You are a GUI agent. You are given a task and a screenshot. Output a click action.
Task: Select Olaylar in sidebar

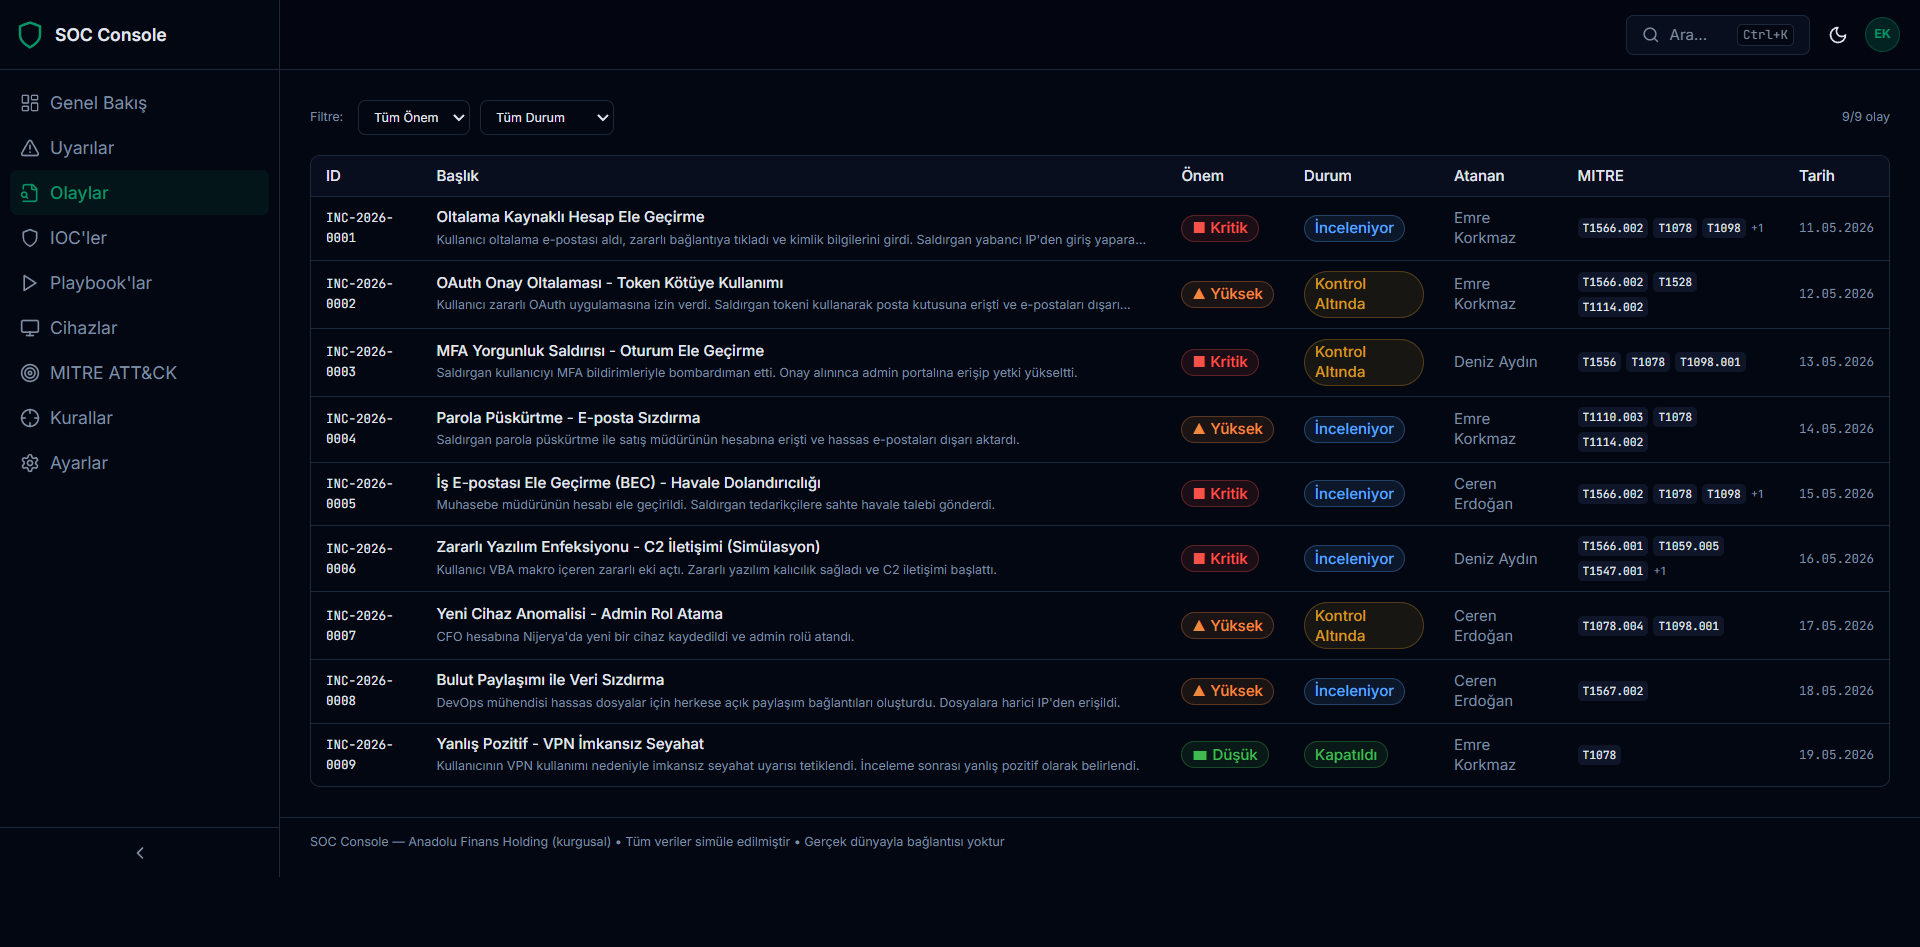(x=139, y=193)
